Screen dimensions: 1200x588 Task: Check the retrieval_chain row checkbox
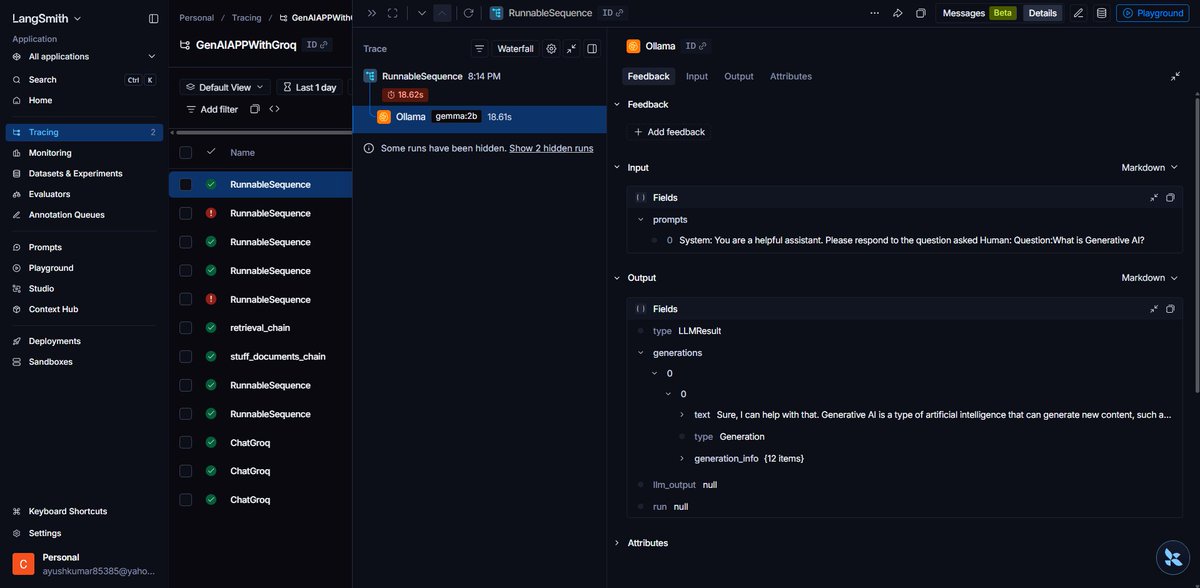[185, 328]
